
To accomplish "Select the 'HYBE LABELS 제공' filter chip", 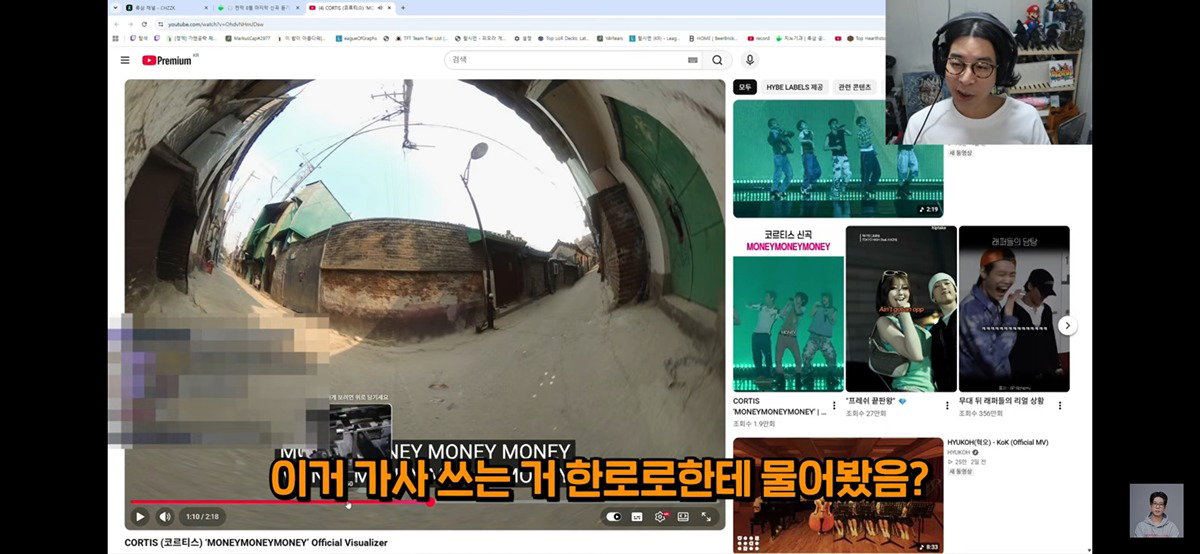I will (795, 87).
